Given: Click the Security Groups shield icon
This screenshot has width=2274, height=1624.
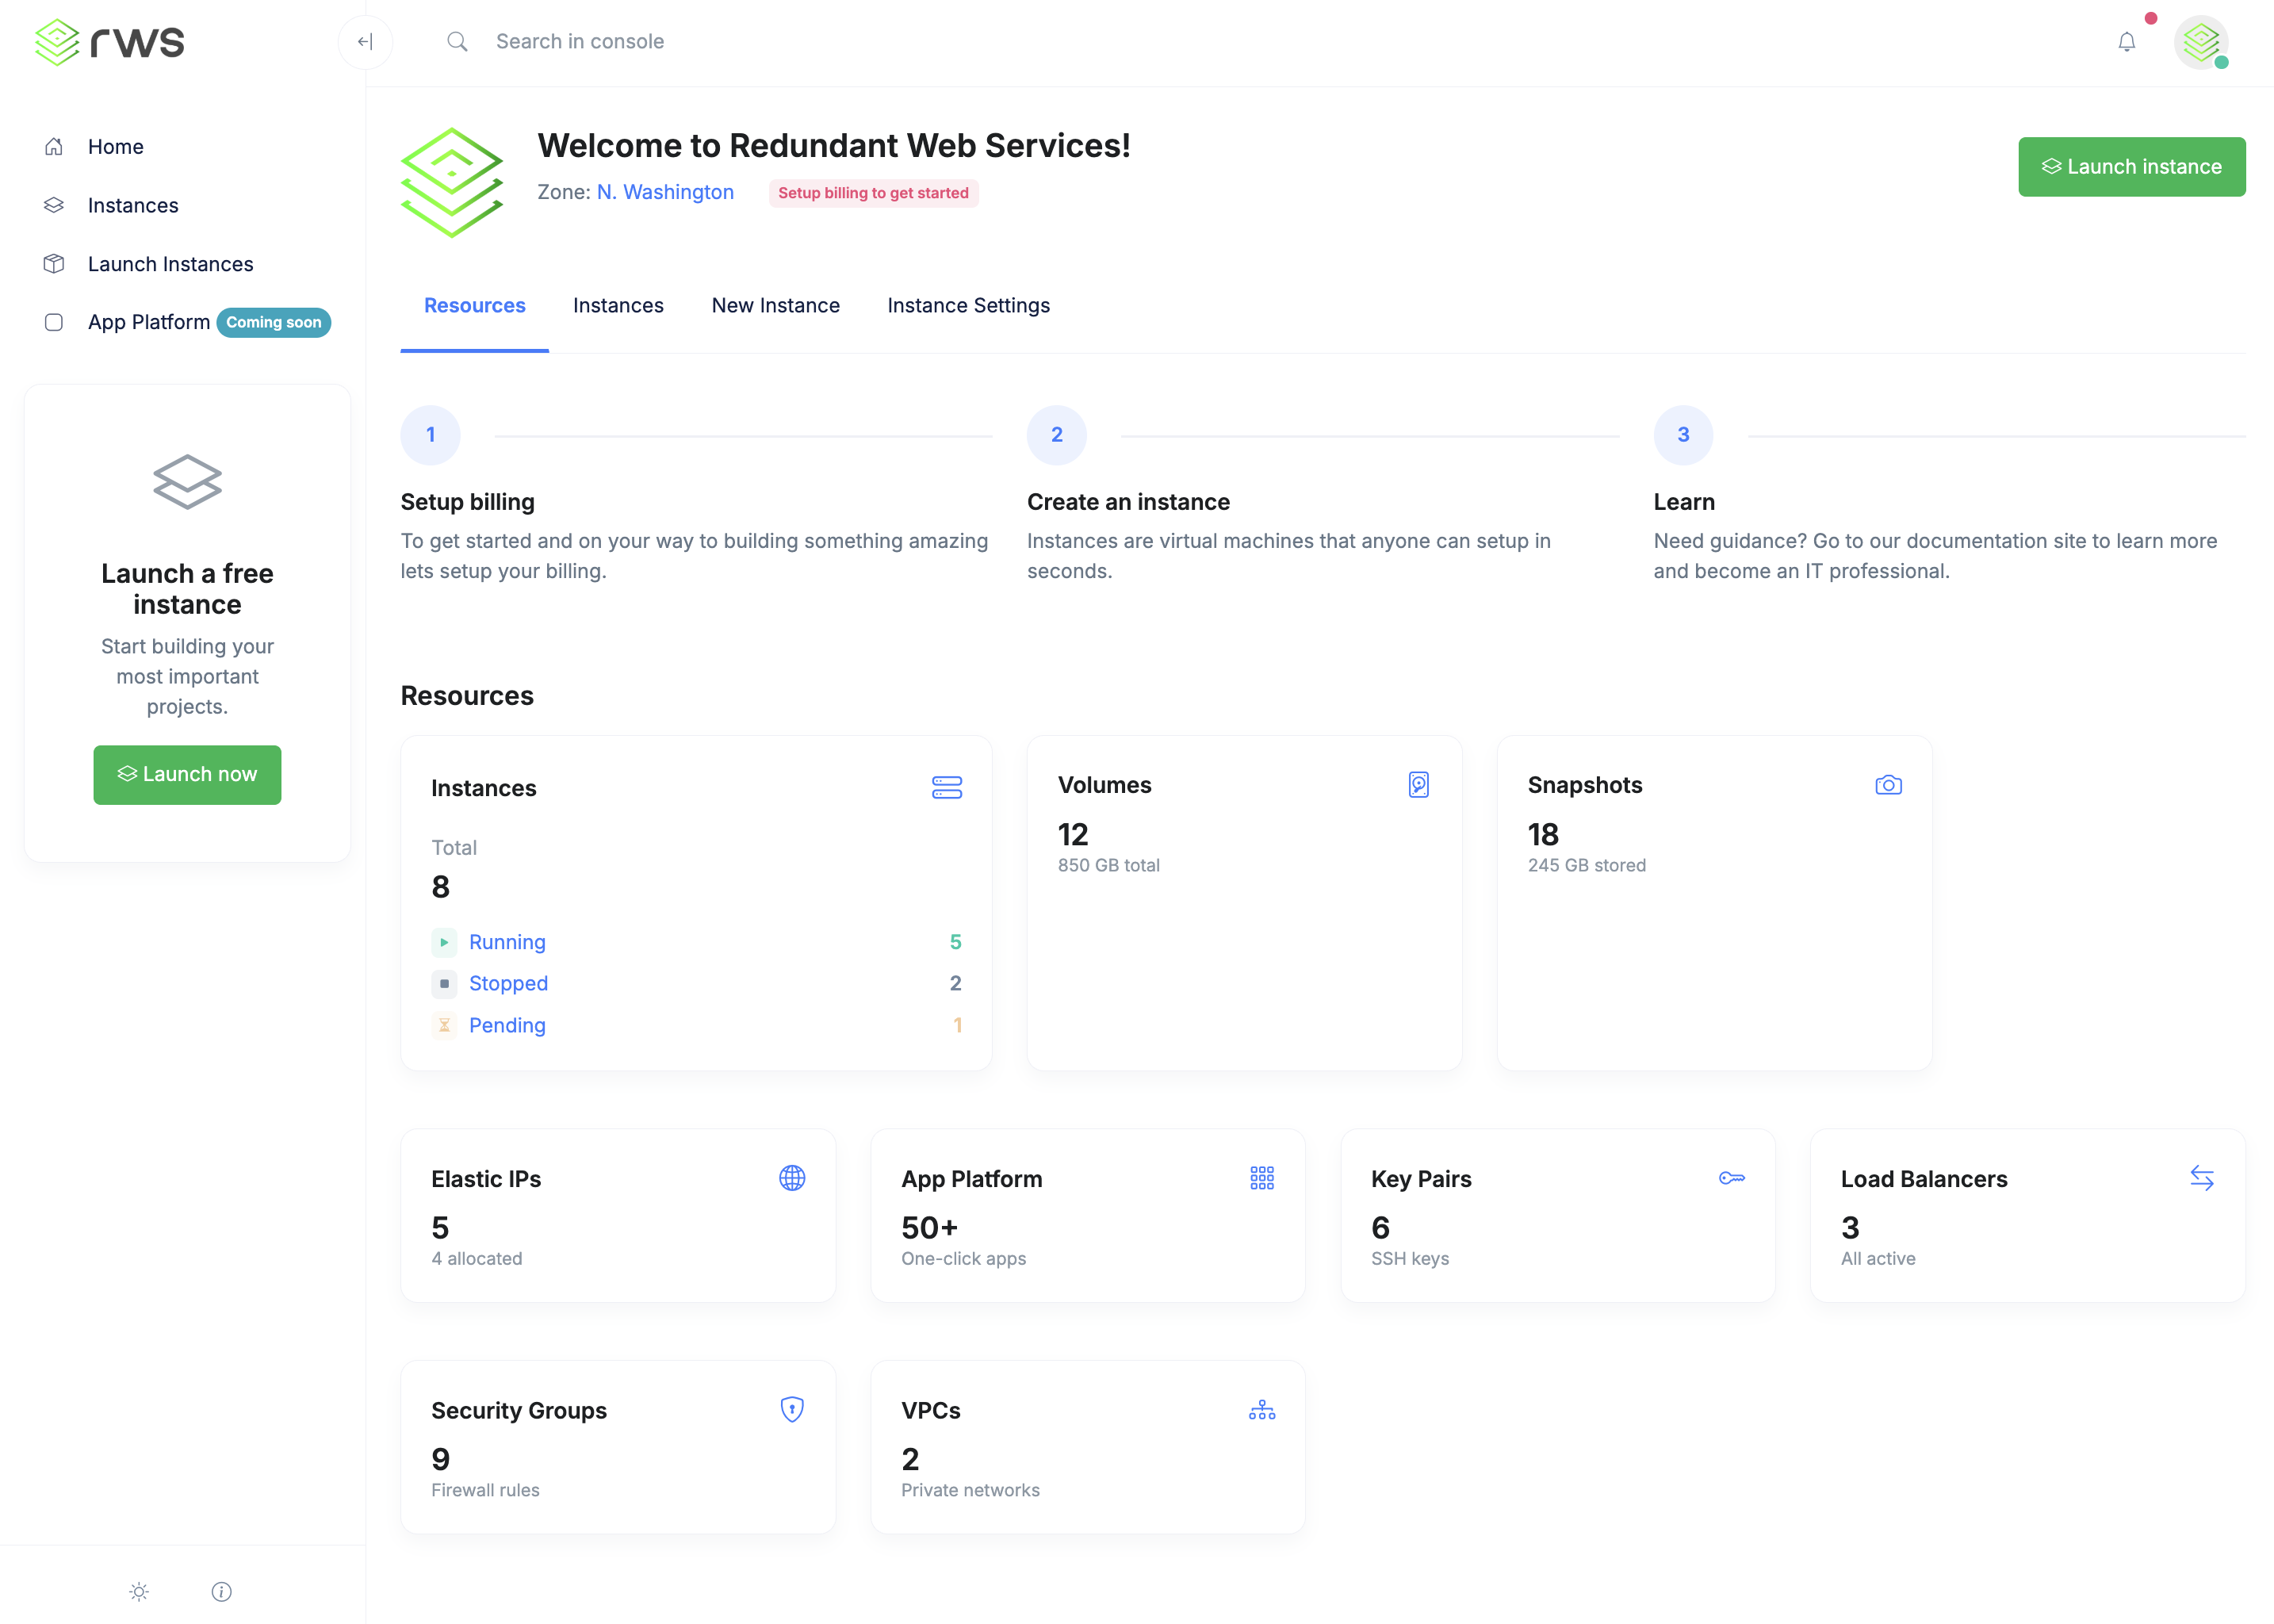Looking at the screenshot, I should tap(792, 1409).
